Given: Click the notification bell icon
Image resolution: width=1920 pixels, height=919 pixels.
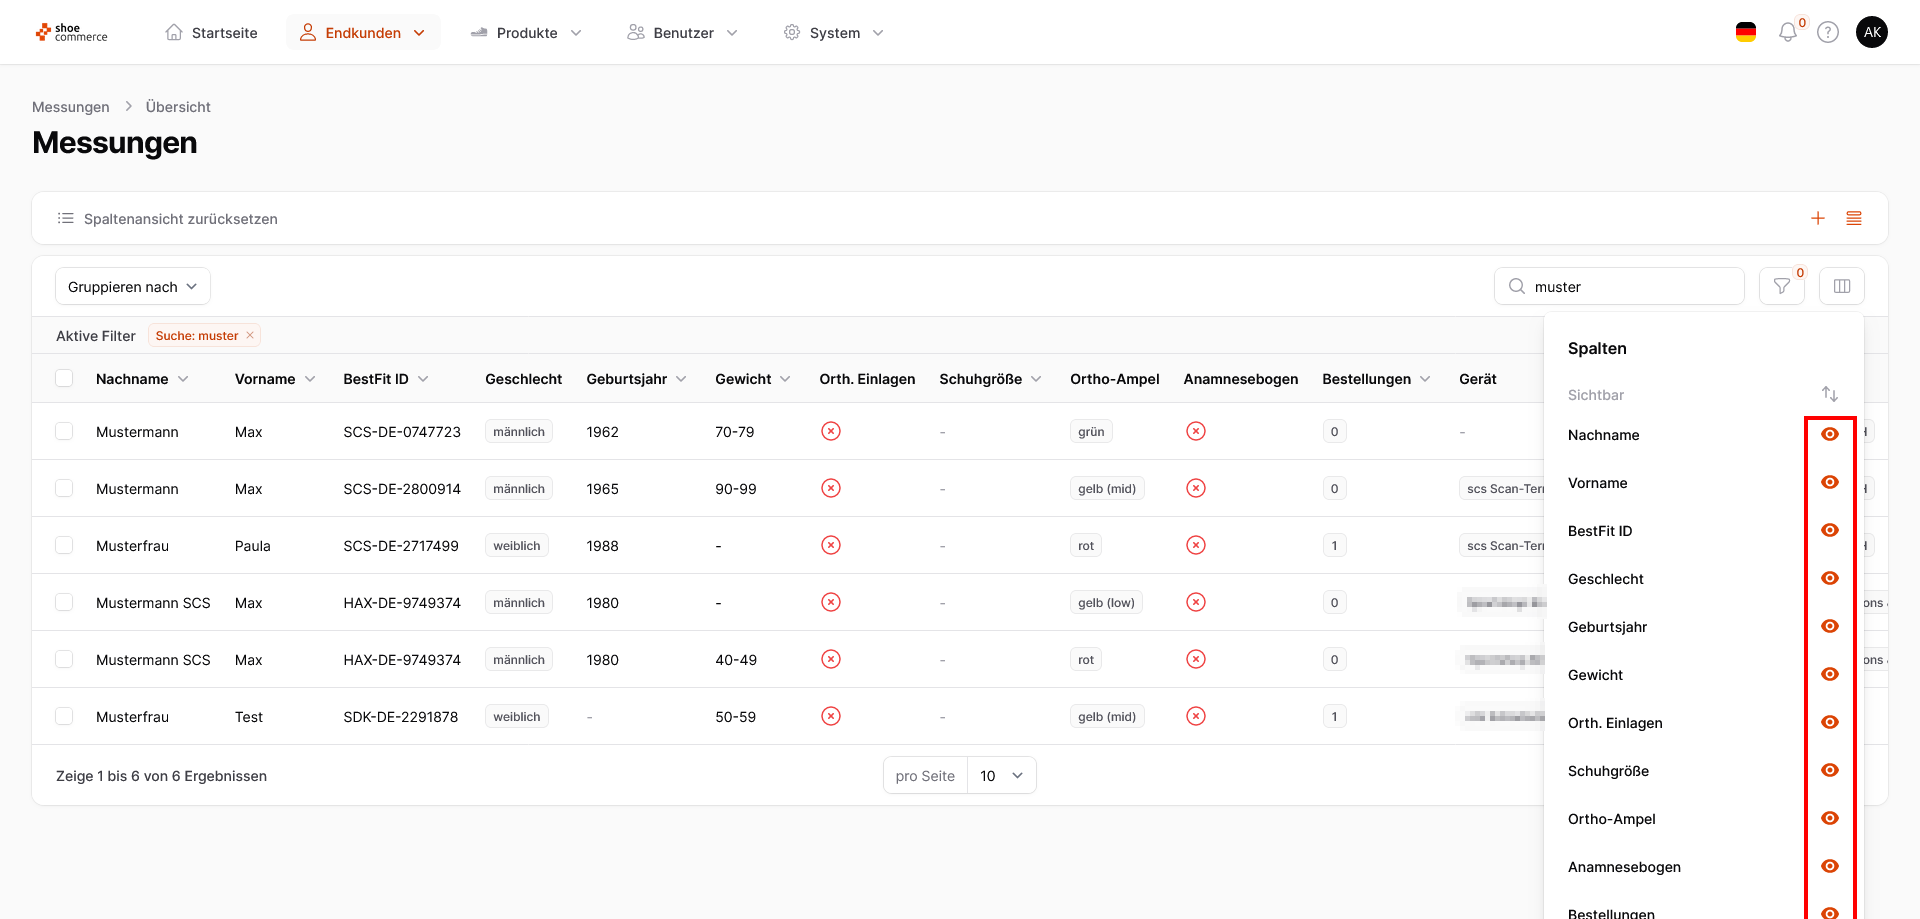Looking at the screenshot, I should point(1787,33).
